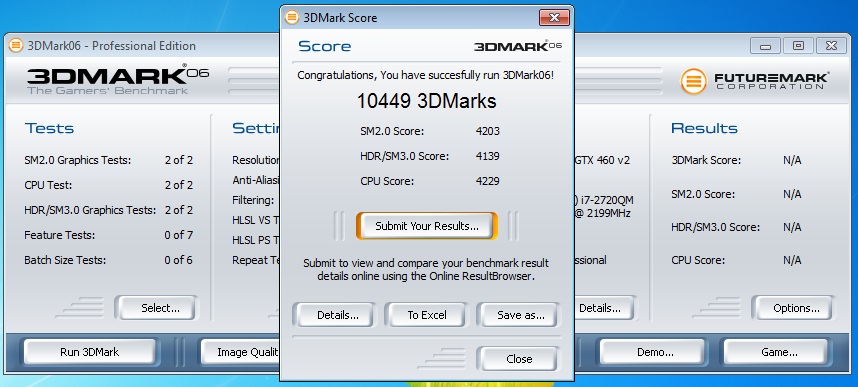The height and width of the screenshot is (387, 858).
Task: Export the score To Excel
Action: 427,315
